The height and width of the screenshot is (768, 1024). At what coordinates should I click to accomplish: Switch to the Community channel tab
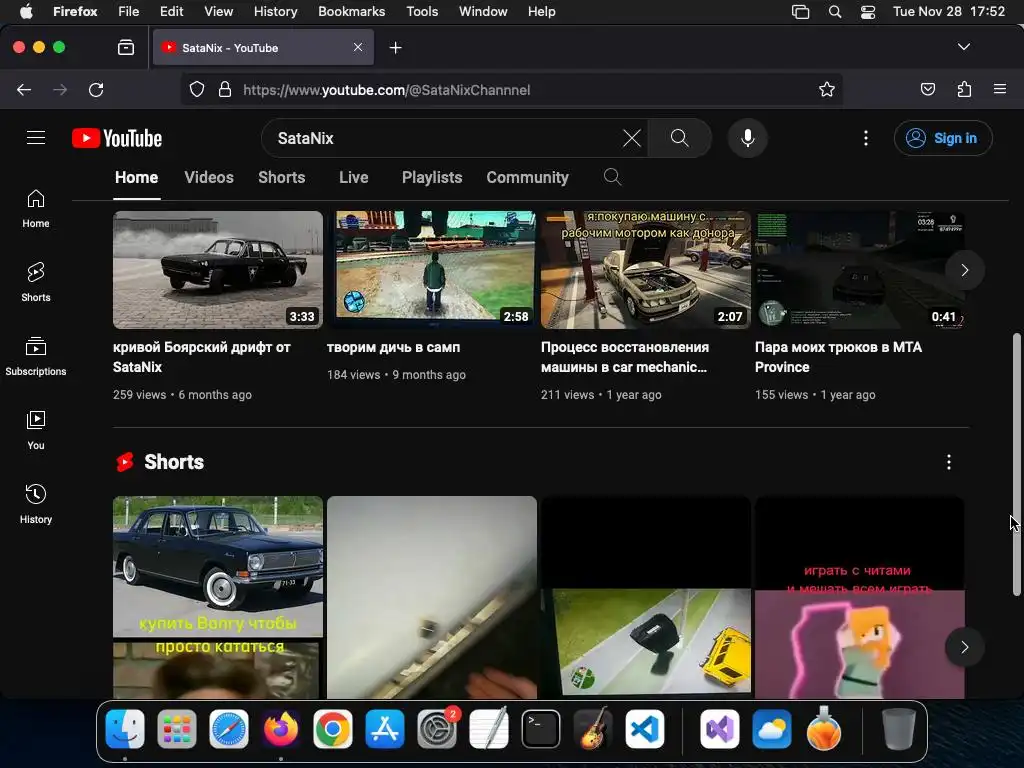coord(528,178)
